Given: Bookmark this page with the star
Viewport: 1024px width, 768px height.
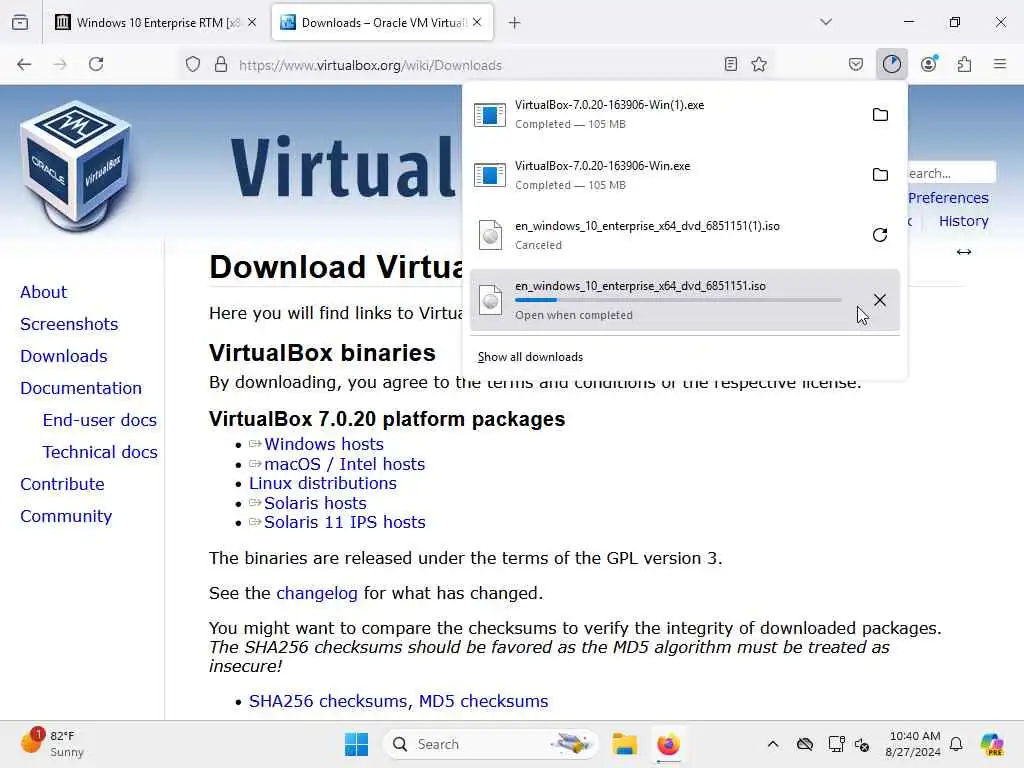Looking at the screenshot, I should pos(759,64).
